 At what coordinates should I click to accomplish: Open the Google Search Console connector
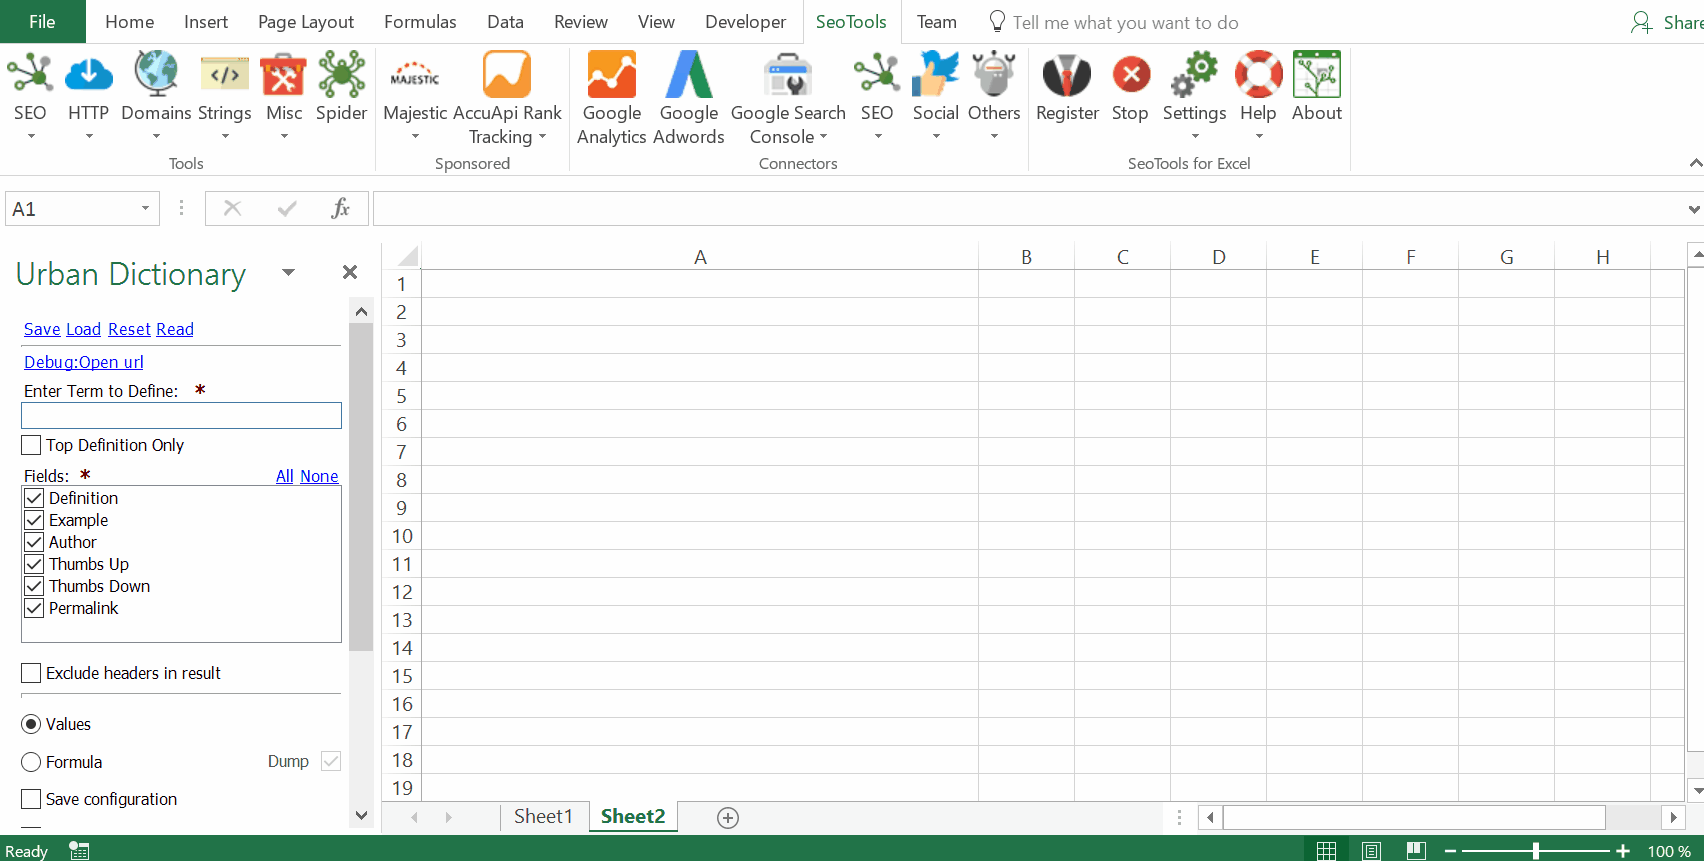coord(788,75)
